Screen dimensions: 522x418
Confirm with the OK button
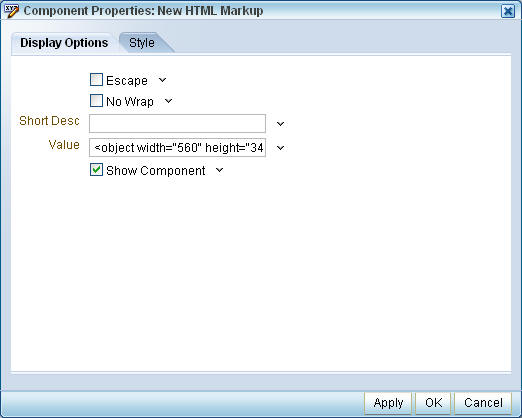433,403
